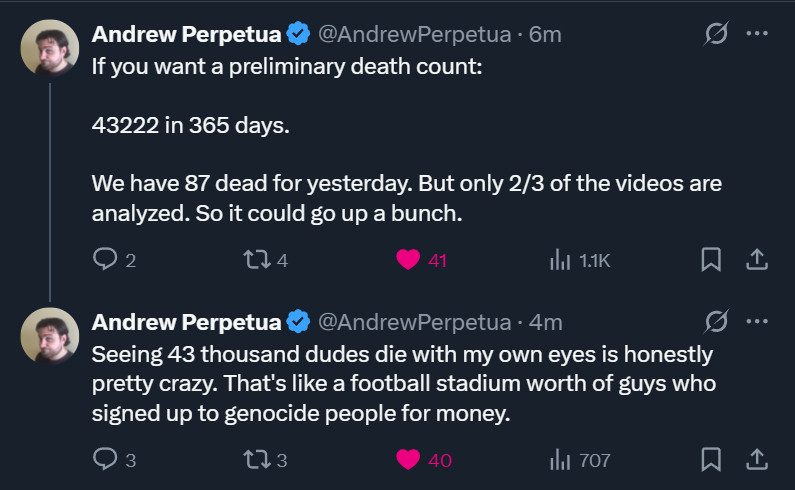Bookmark the second tweet
The image size is (795, 490).
711,460
